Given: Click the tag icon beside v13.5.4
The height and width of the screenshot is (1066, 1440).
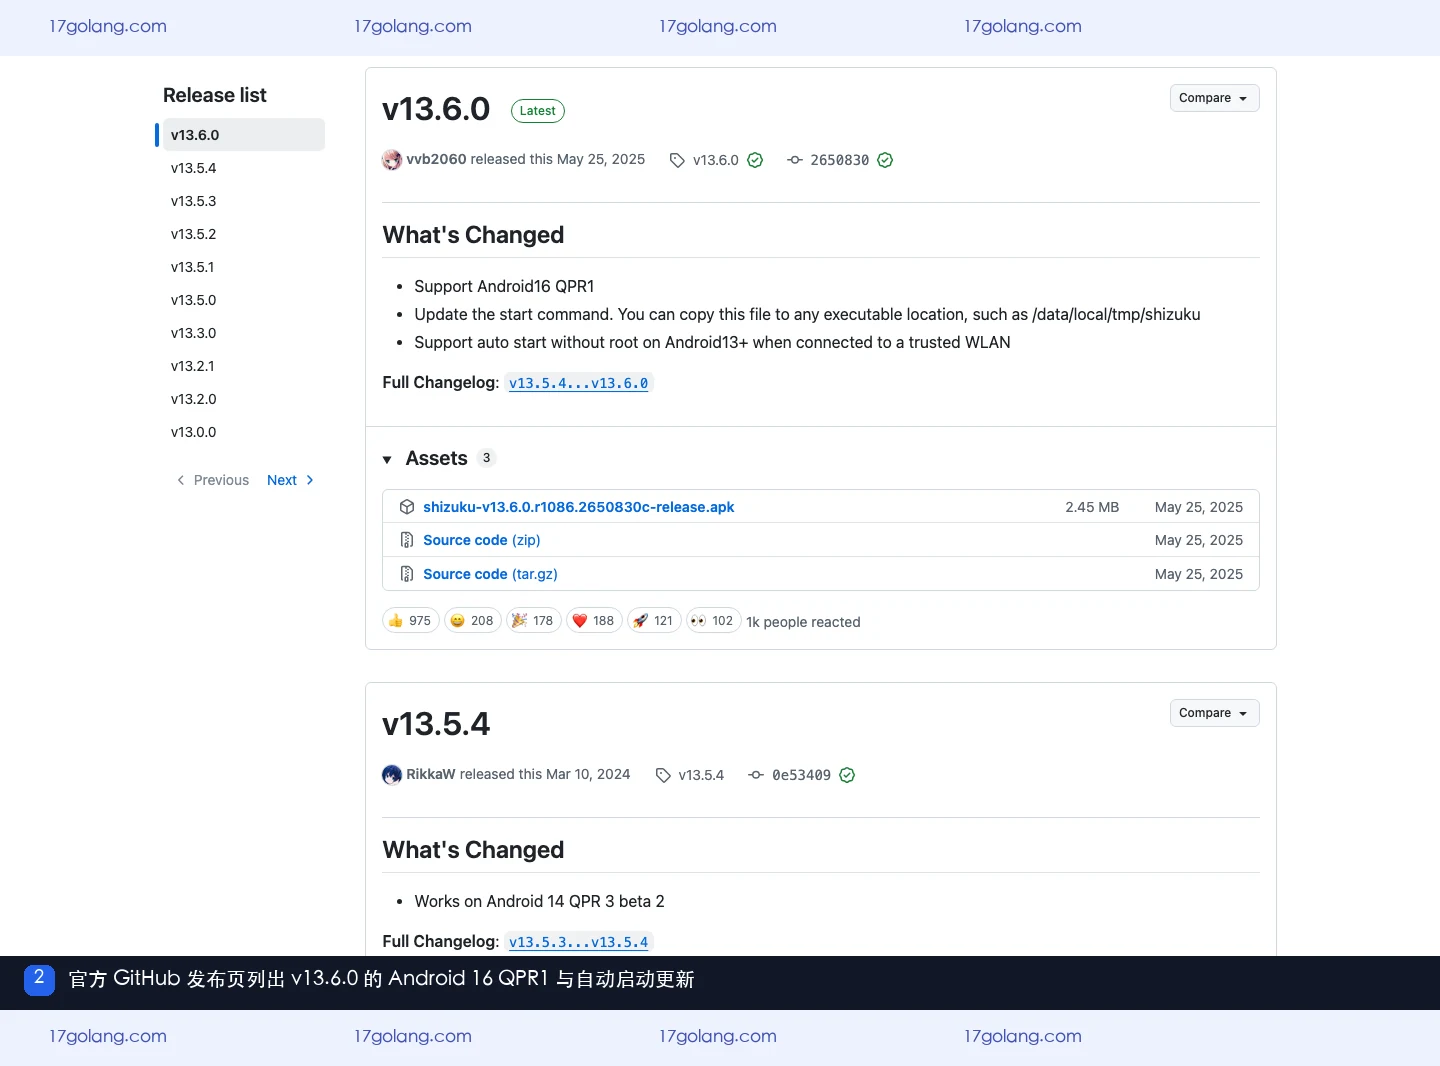Looking at the screenshot, I should pos(663,775).
